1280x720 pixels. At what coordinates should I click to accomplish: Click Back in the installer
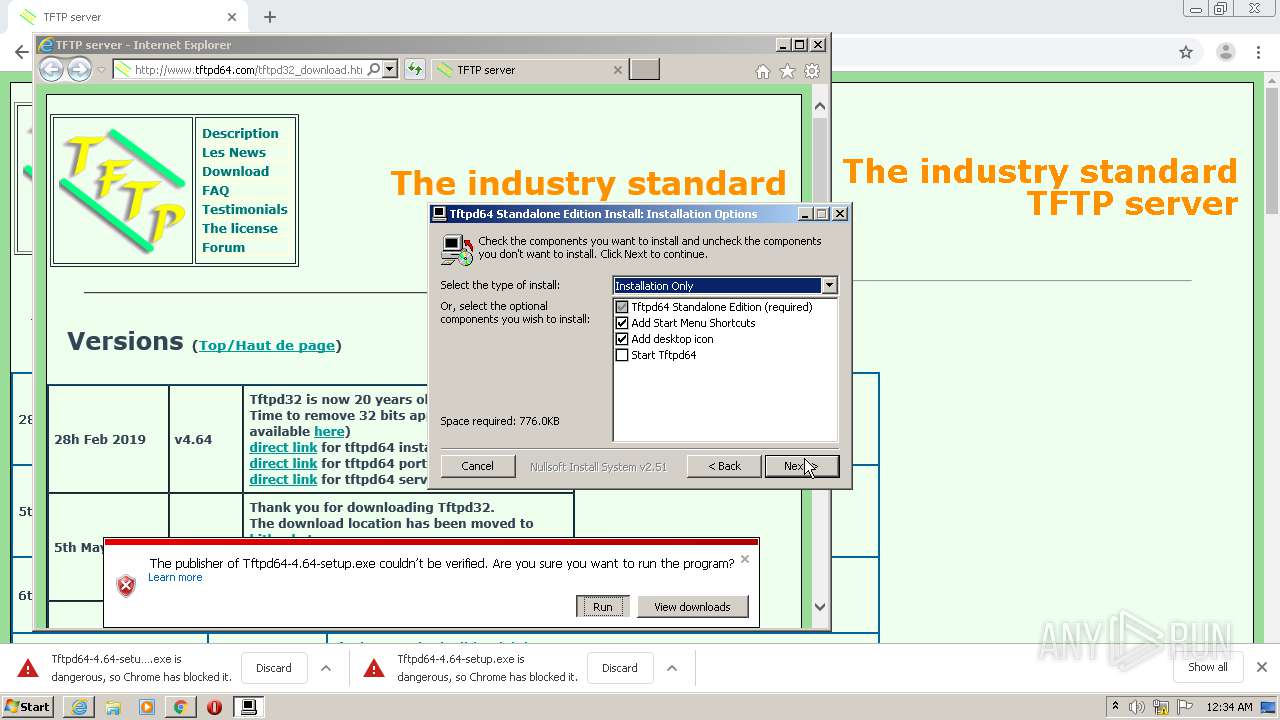click(x=724, y=466)
